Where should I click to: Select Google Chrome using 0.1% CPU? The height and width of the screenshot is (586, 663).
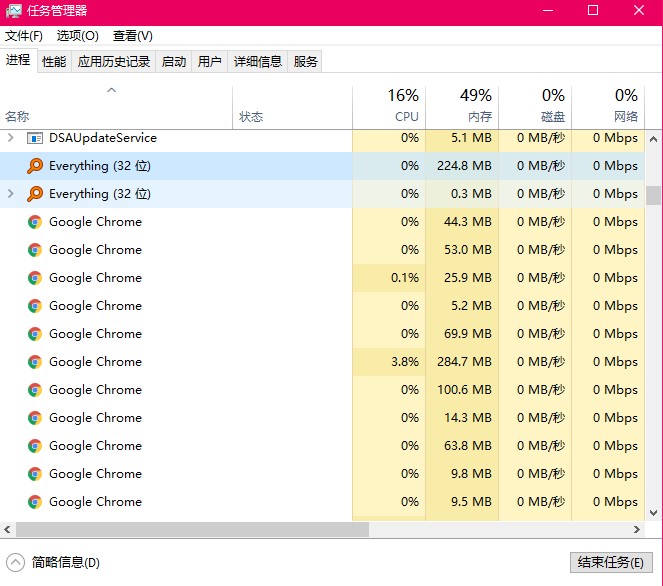[96, 278]
